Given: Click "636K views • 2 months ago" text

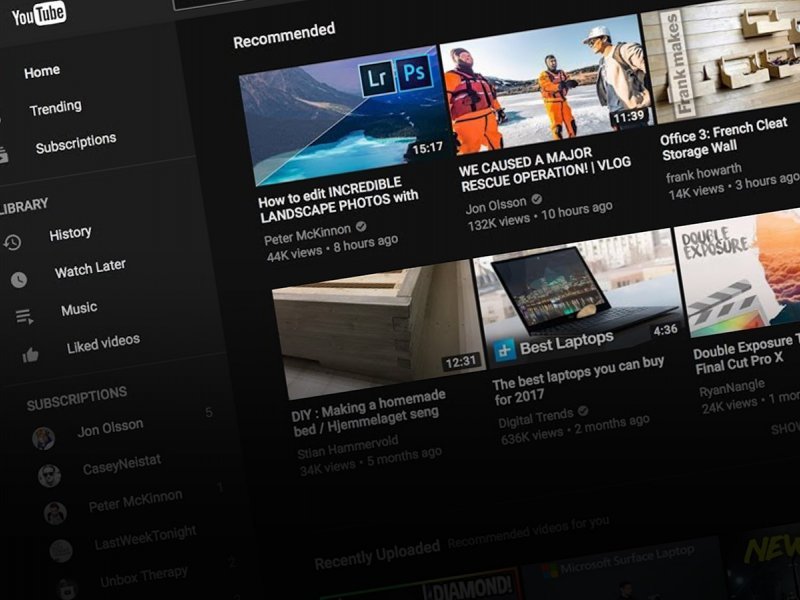Looking at the screenshot, I should click(576, 430).
